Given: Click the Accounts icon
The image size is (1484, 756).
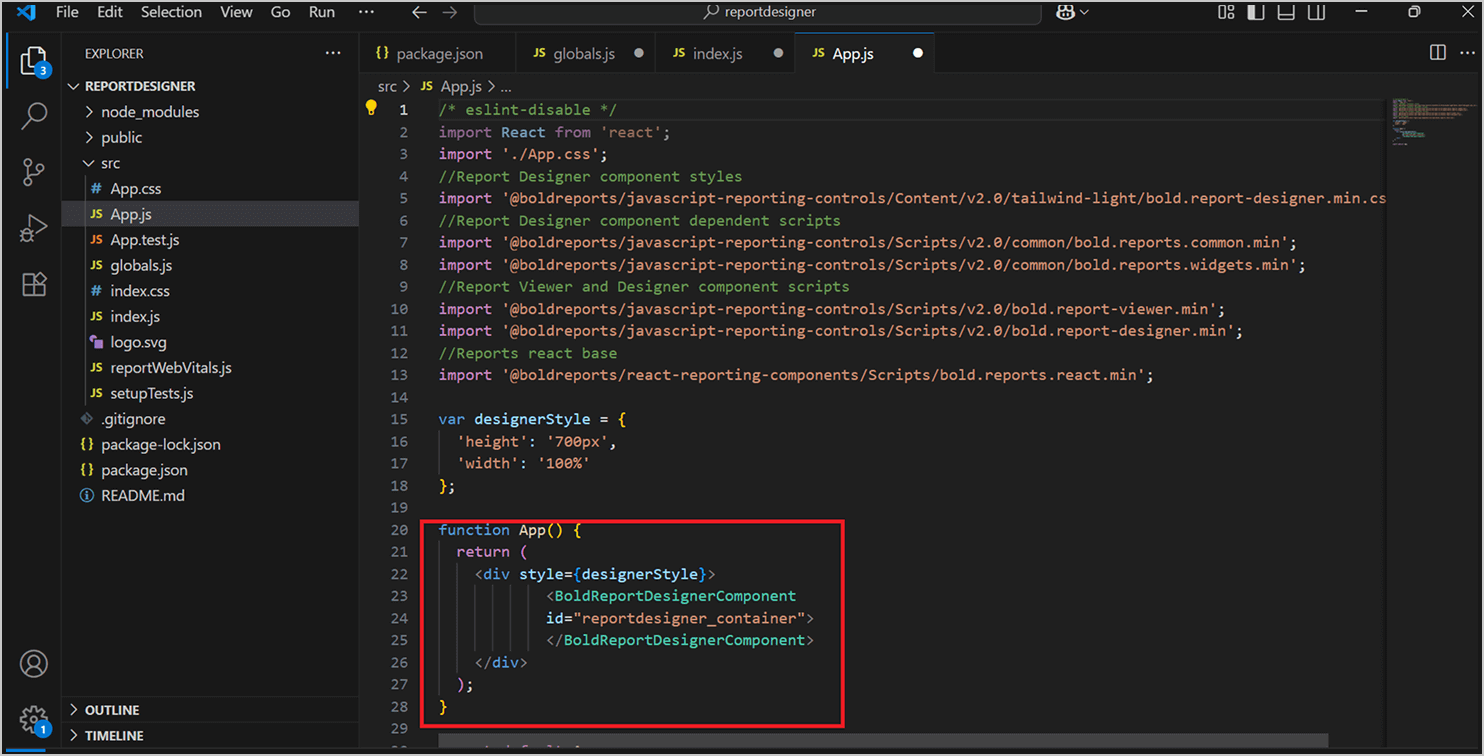Looking at the screenshot, I should (x=34, y=663).
